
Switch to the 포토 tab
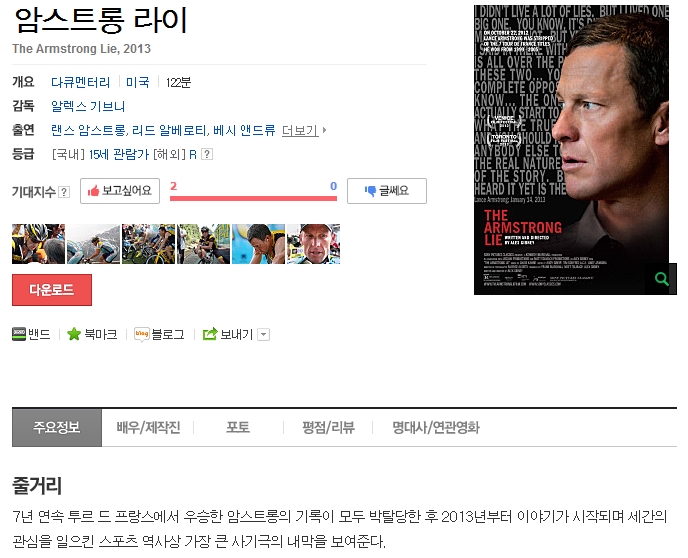(x=238, y=427)
